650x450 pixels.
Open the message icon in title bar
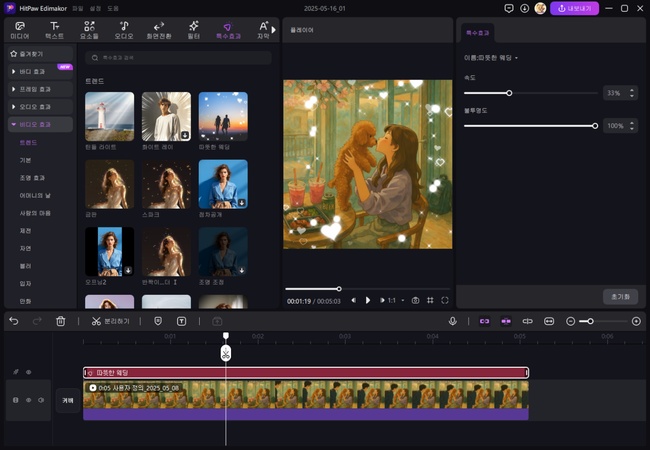coord(509,8)
